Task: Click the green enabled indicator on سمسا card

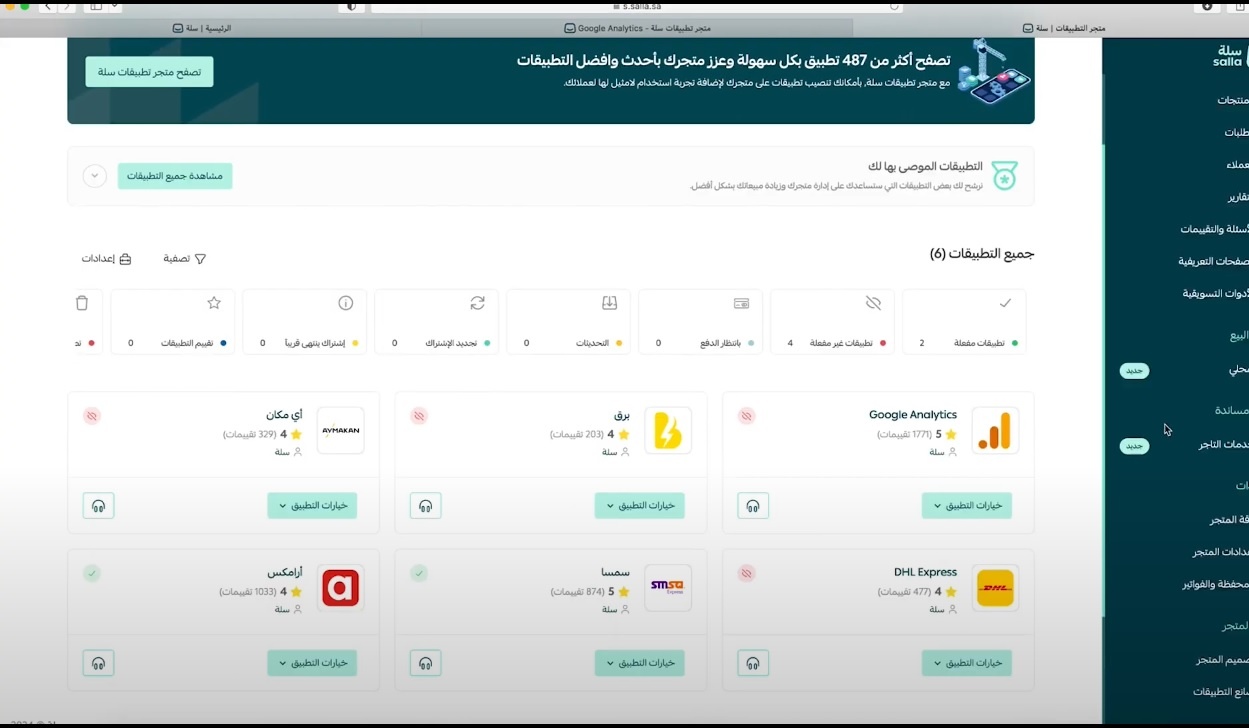Action: pyautogui.click(x=419, y=573)
